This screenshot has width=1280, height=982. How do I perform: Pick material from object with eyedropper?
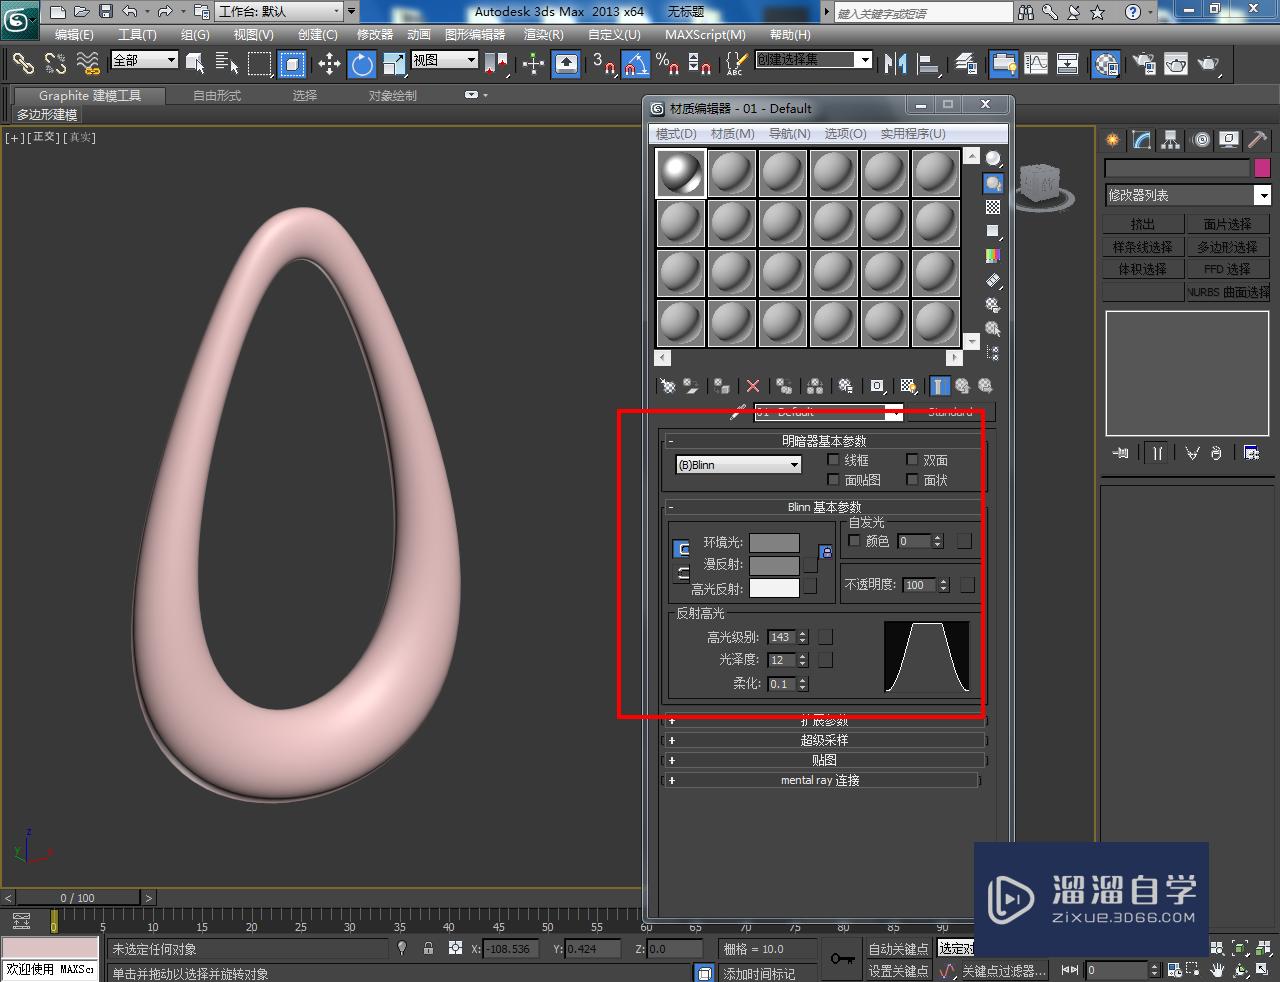coord(738,412)
